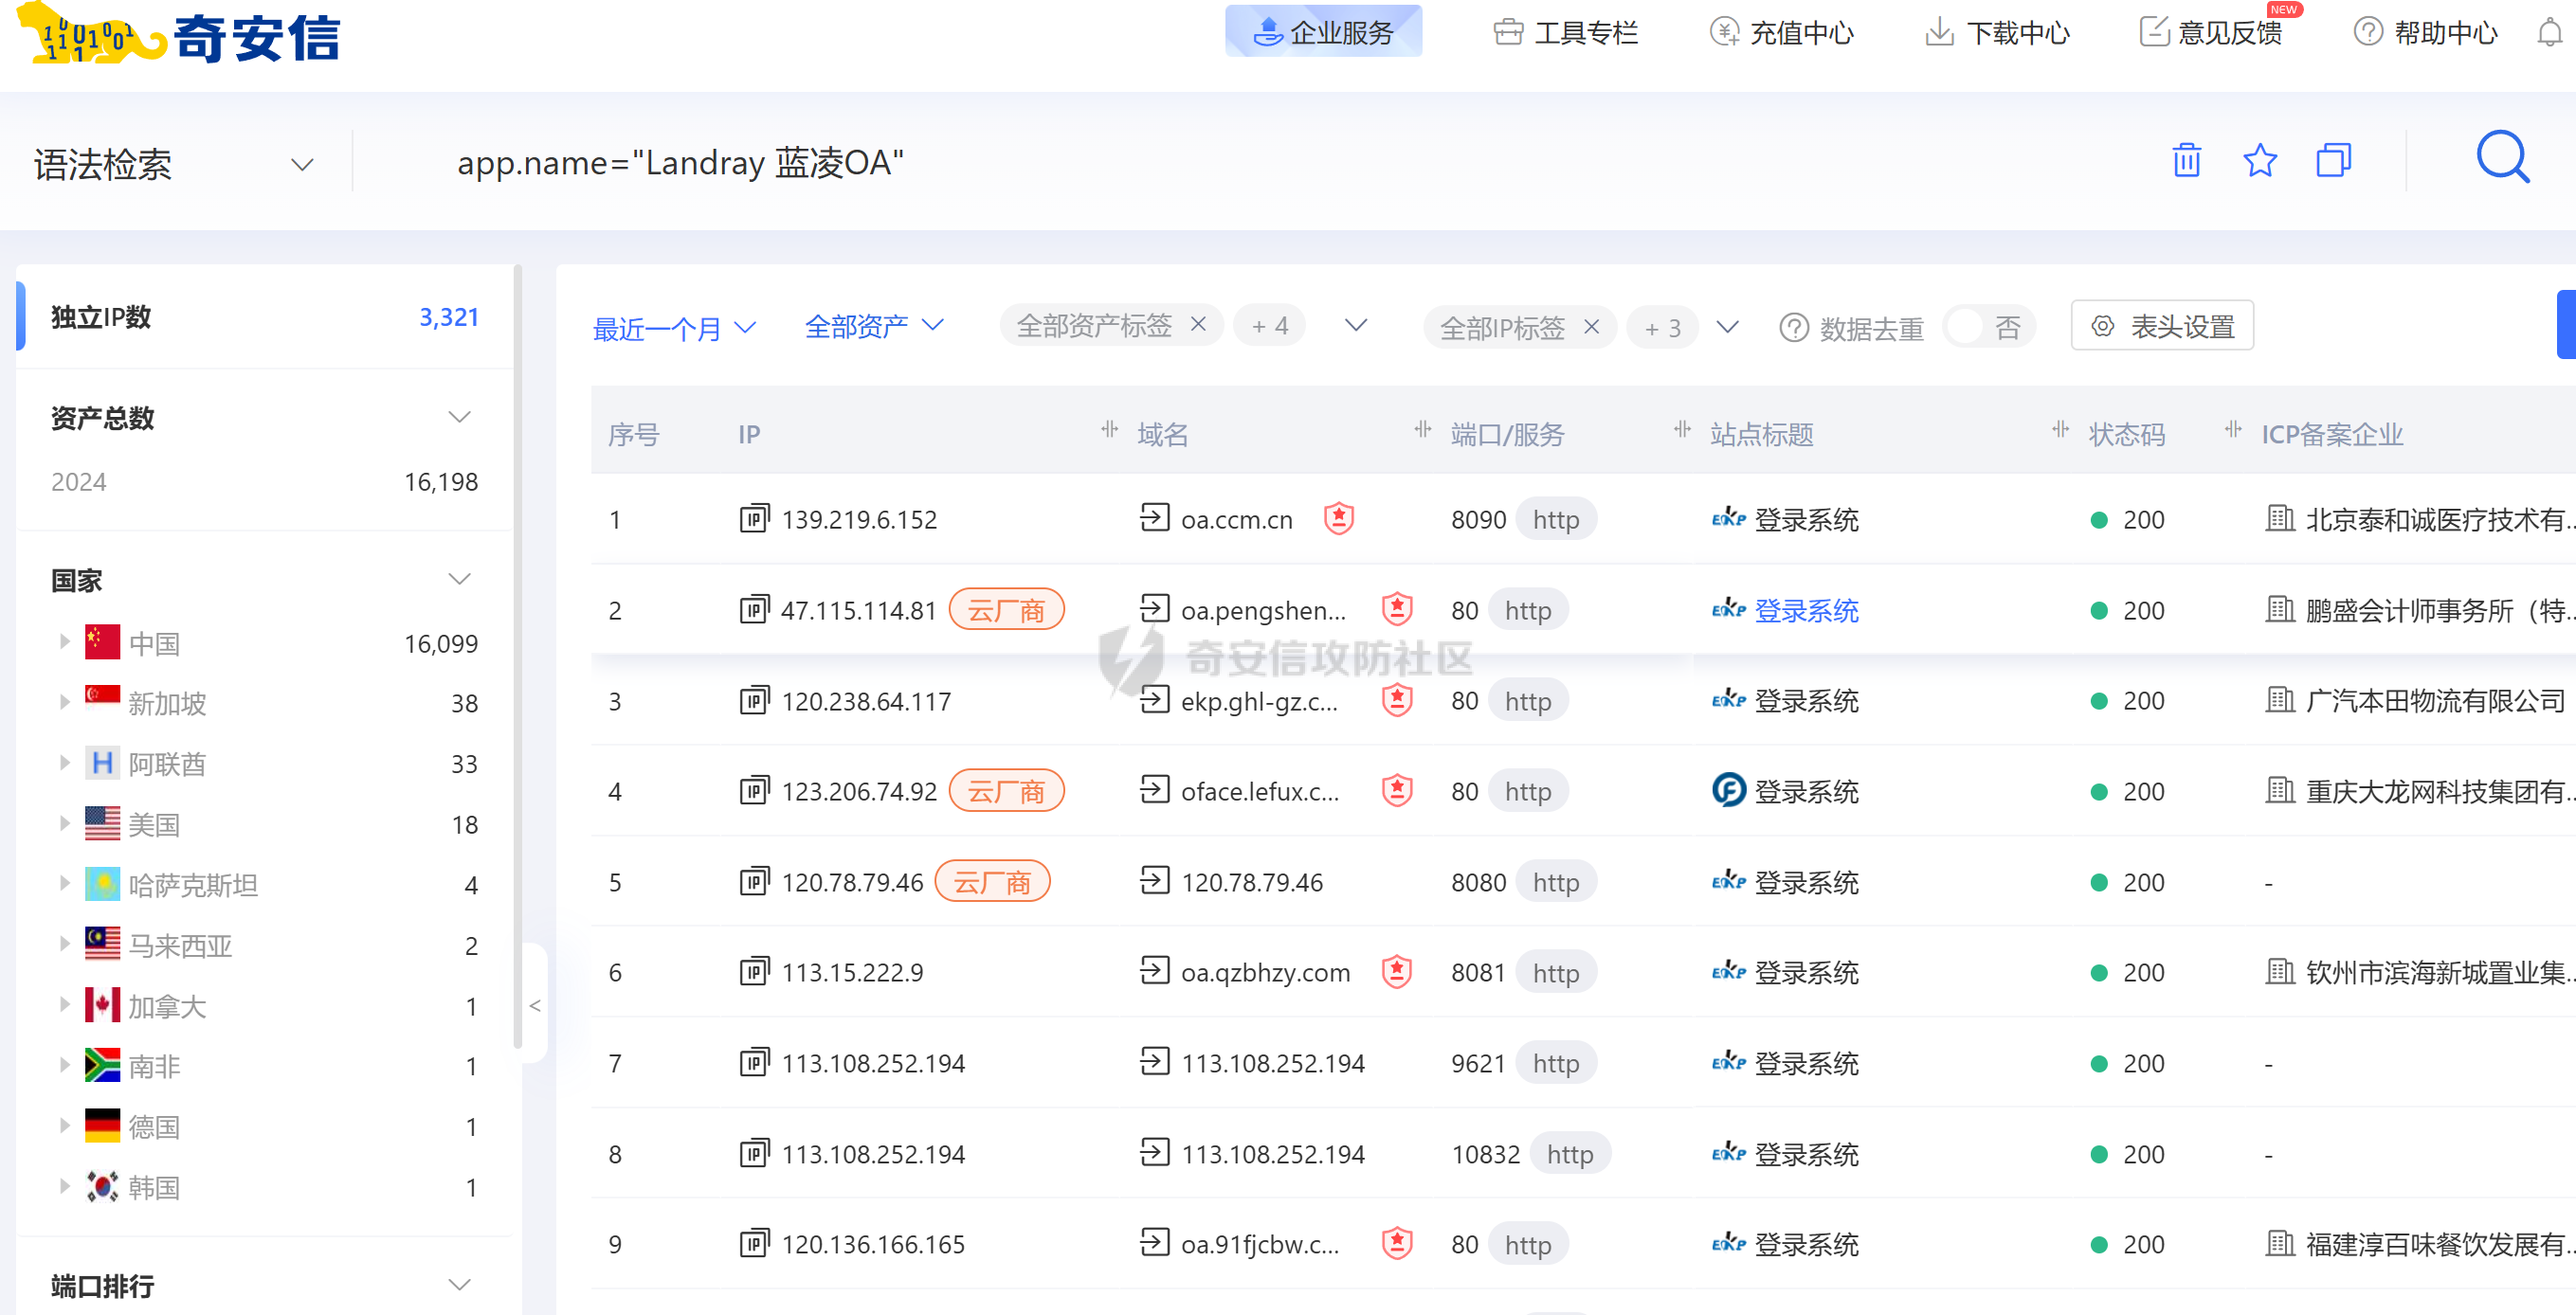Click http tag on port 10832
This screenshot has height=1315, width=2576.
(x=1569, y=1153)
